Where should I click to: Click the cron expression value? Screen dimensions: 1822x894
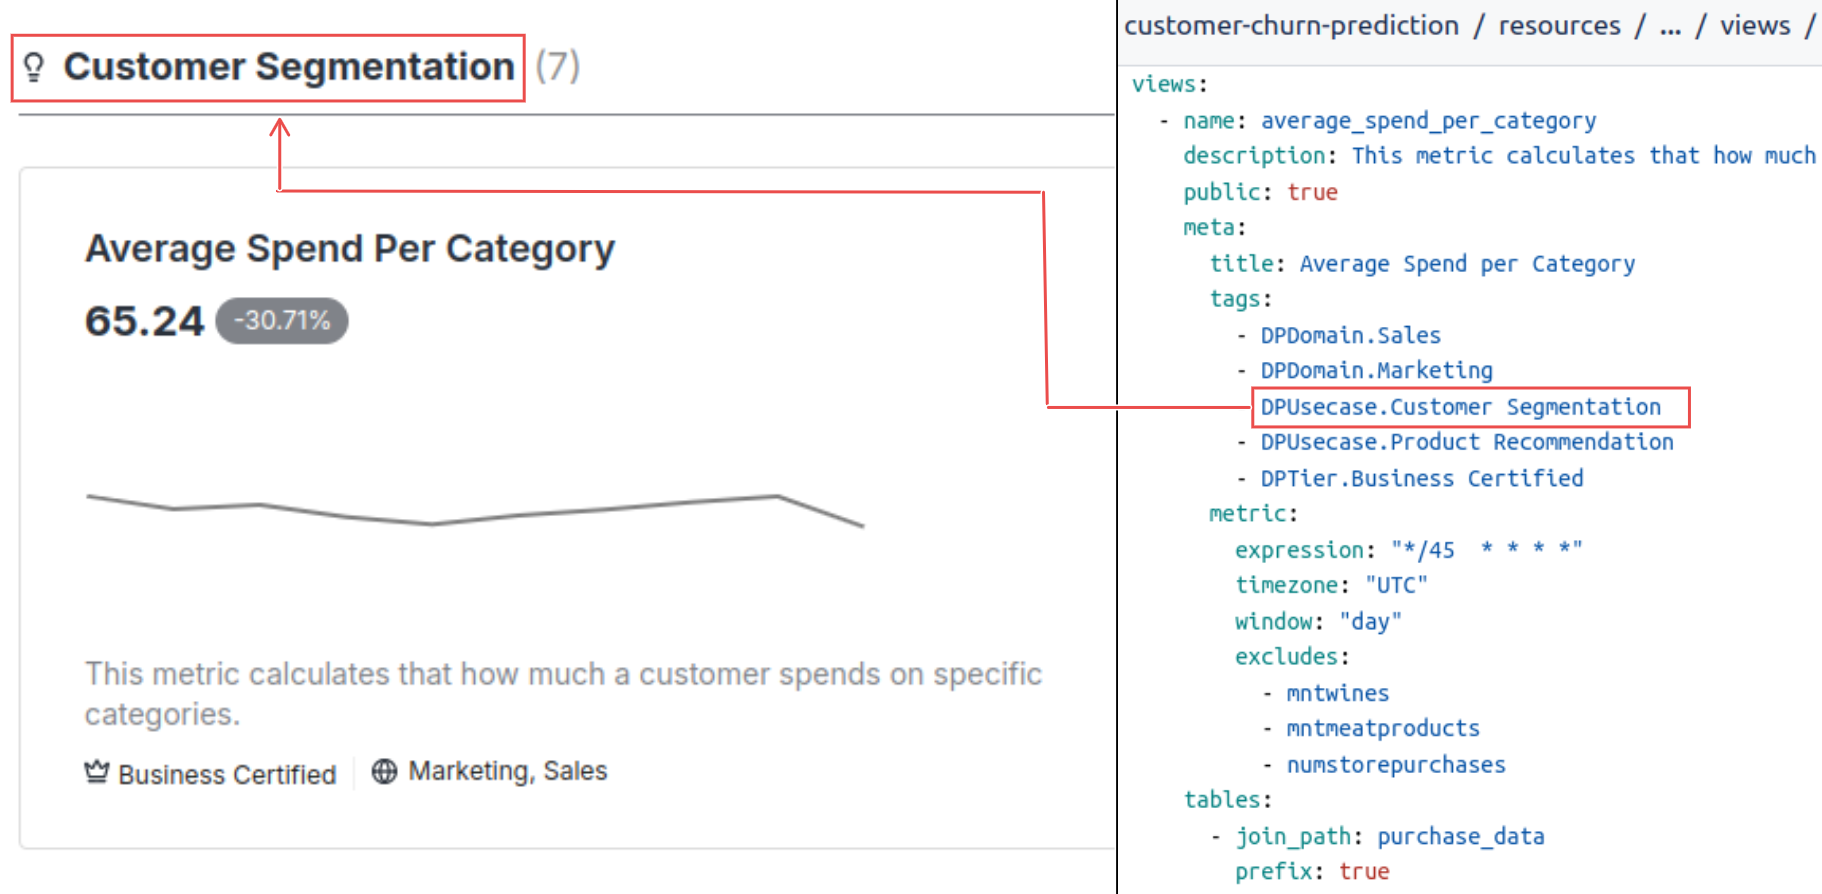tap(1486, 549)
